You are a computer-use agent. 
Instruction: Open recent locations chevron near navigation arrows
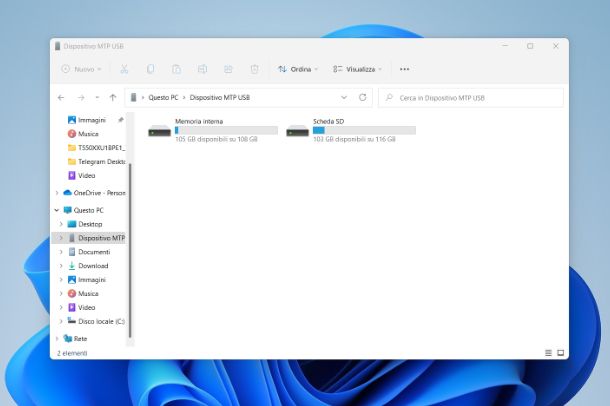(x=97, y=98)
